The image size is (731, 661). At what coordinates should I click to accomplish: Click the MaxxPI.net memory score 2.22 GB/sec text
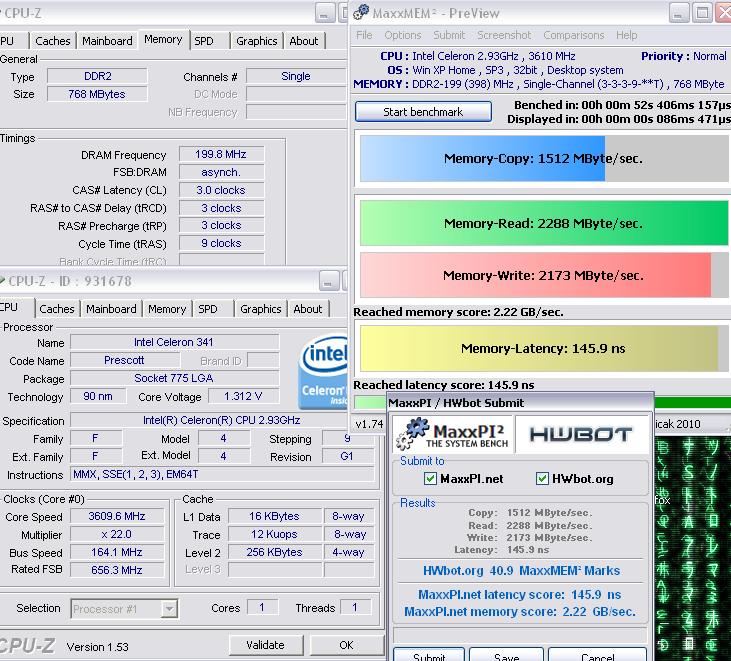tap(520, 612)
